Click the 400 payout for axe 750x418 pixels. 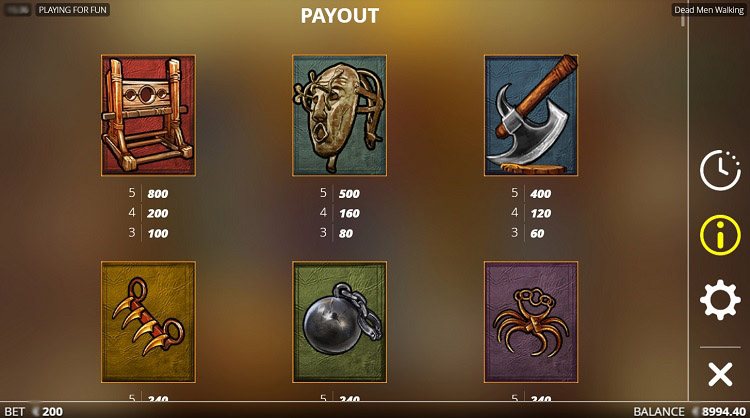(540, 194)
